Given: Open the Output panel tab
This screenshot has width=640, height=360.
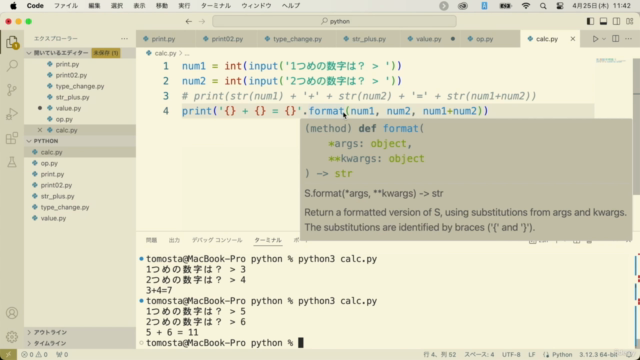Looking at the screenshot, I should pyautogui.click(x=174, y=240).
